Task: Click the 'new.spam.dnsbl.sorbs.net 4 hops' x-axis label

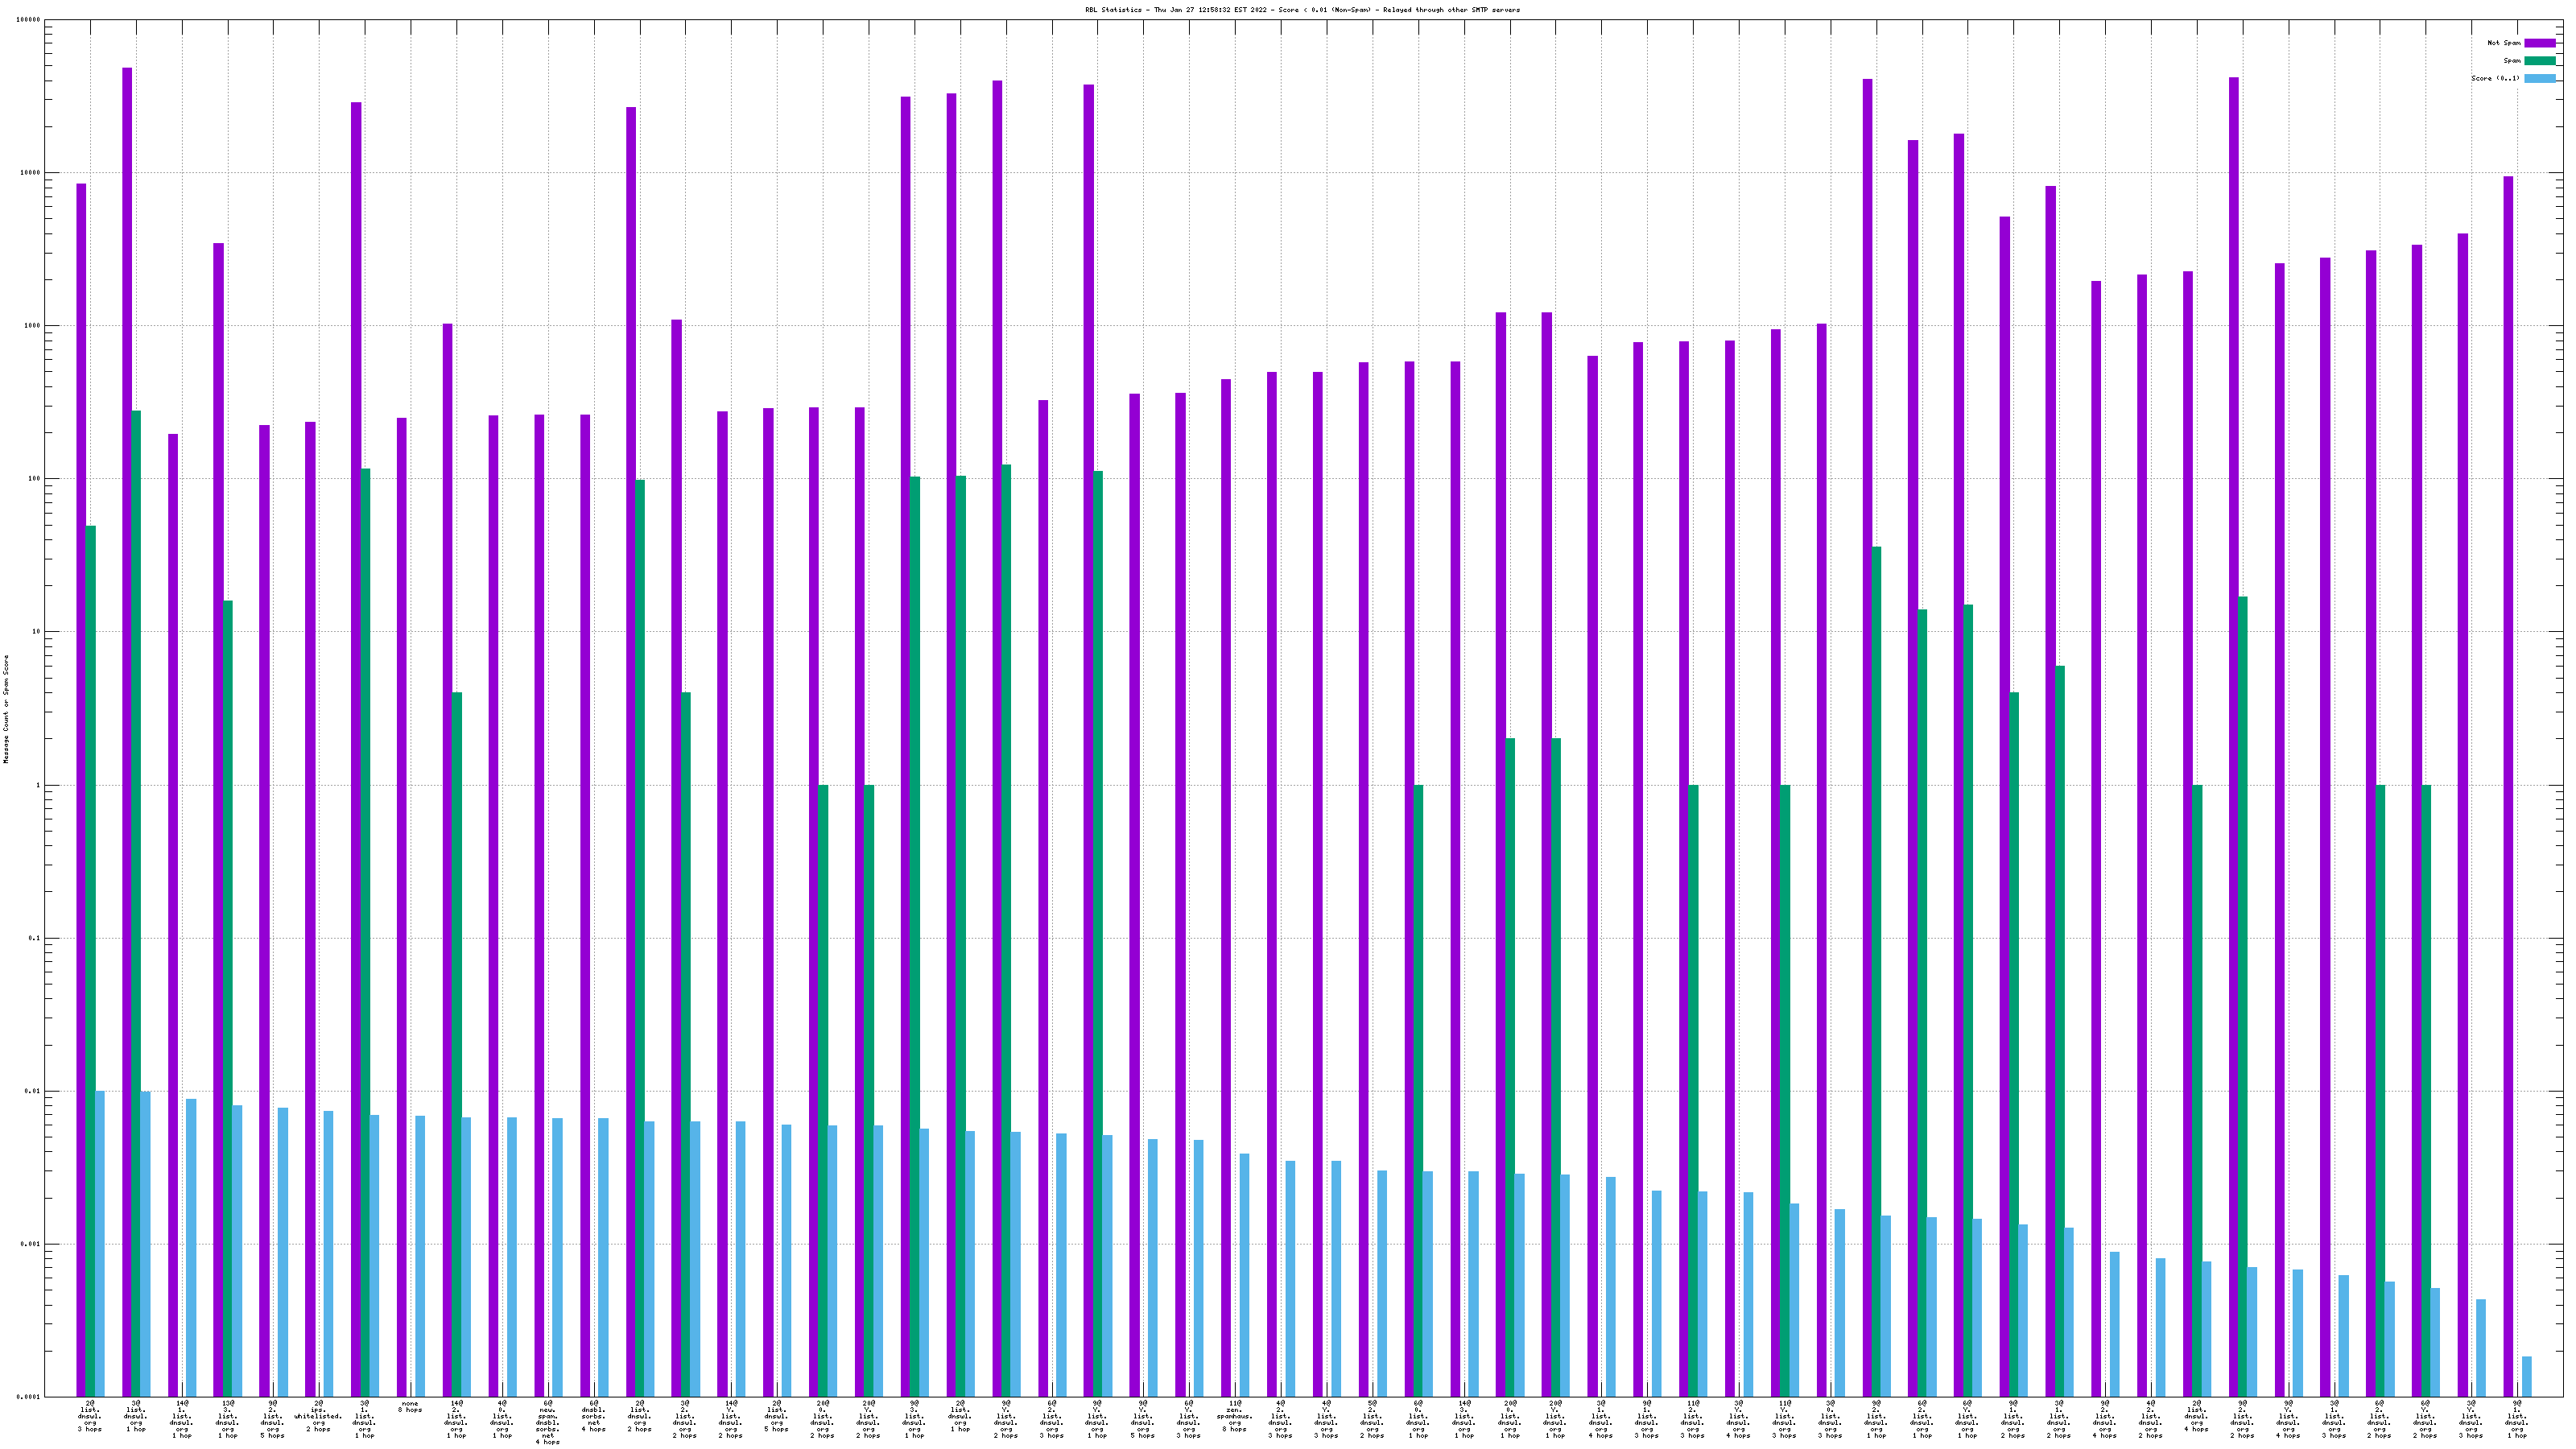Action: coord(548,1422)
